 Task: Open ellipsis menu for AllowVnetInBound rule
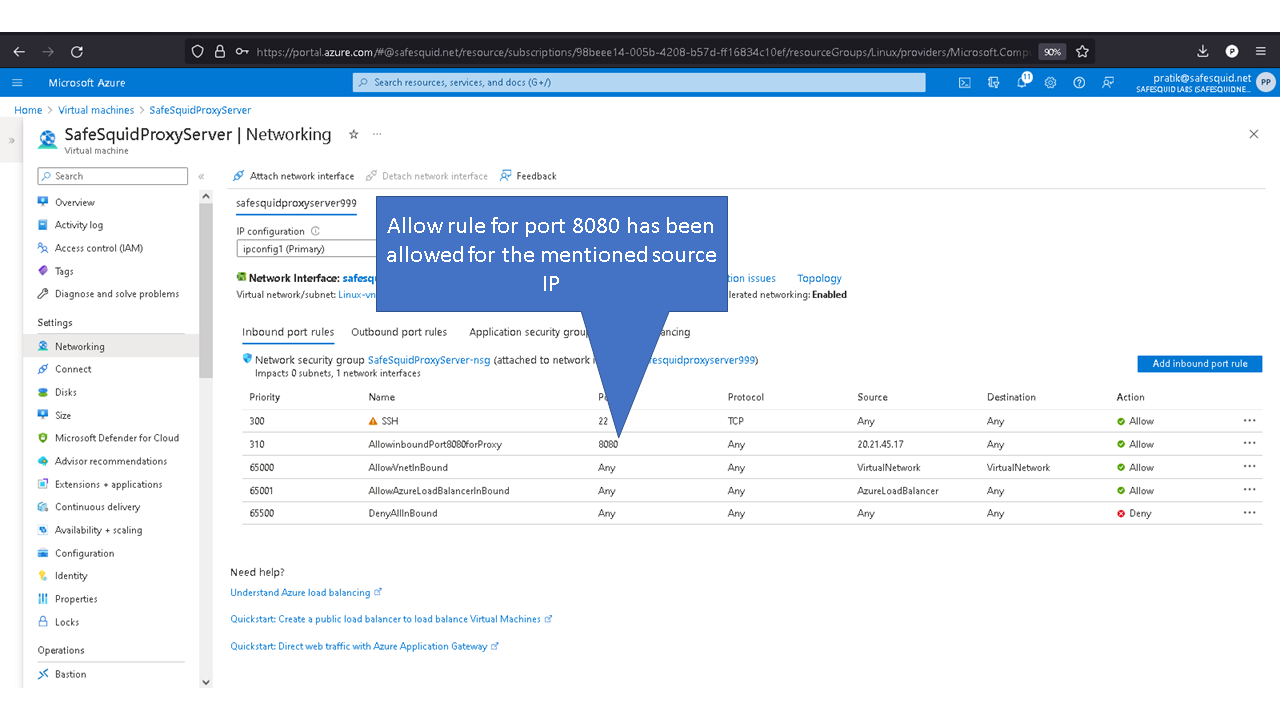tap(1249, 467)
